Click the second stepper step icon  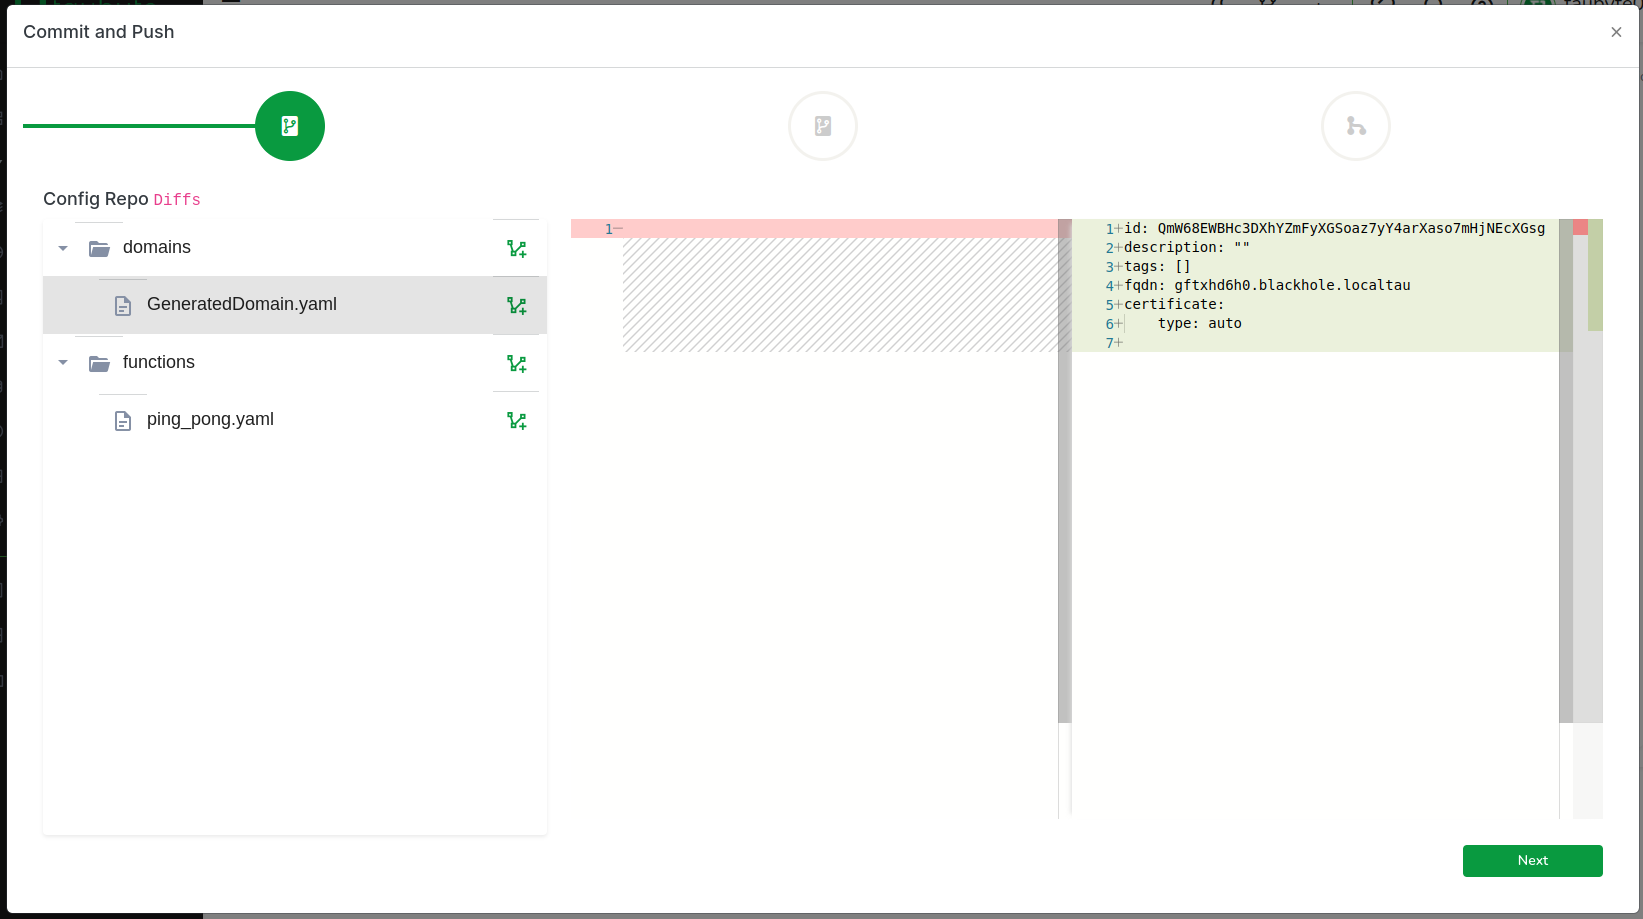(x=822, y=126)
